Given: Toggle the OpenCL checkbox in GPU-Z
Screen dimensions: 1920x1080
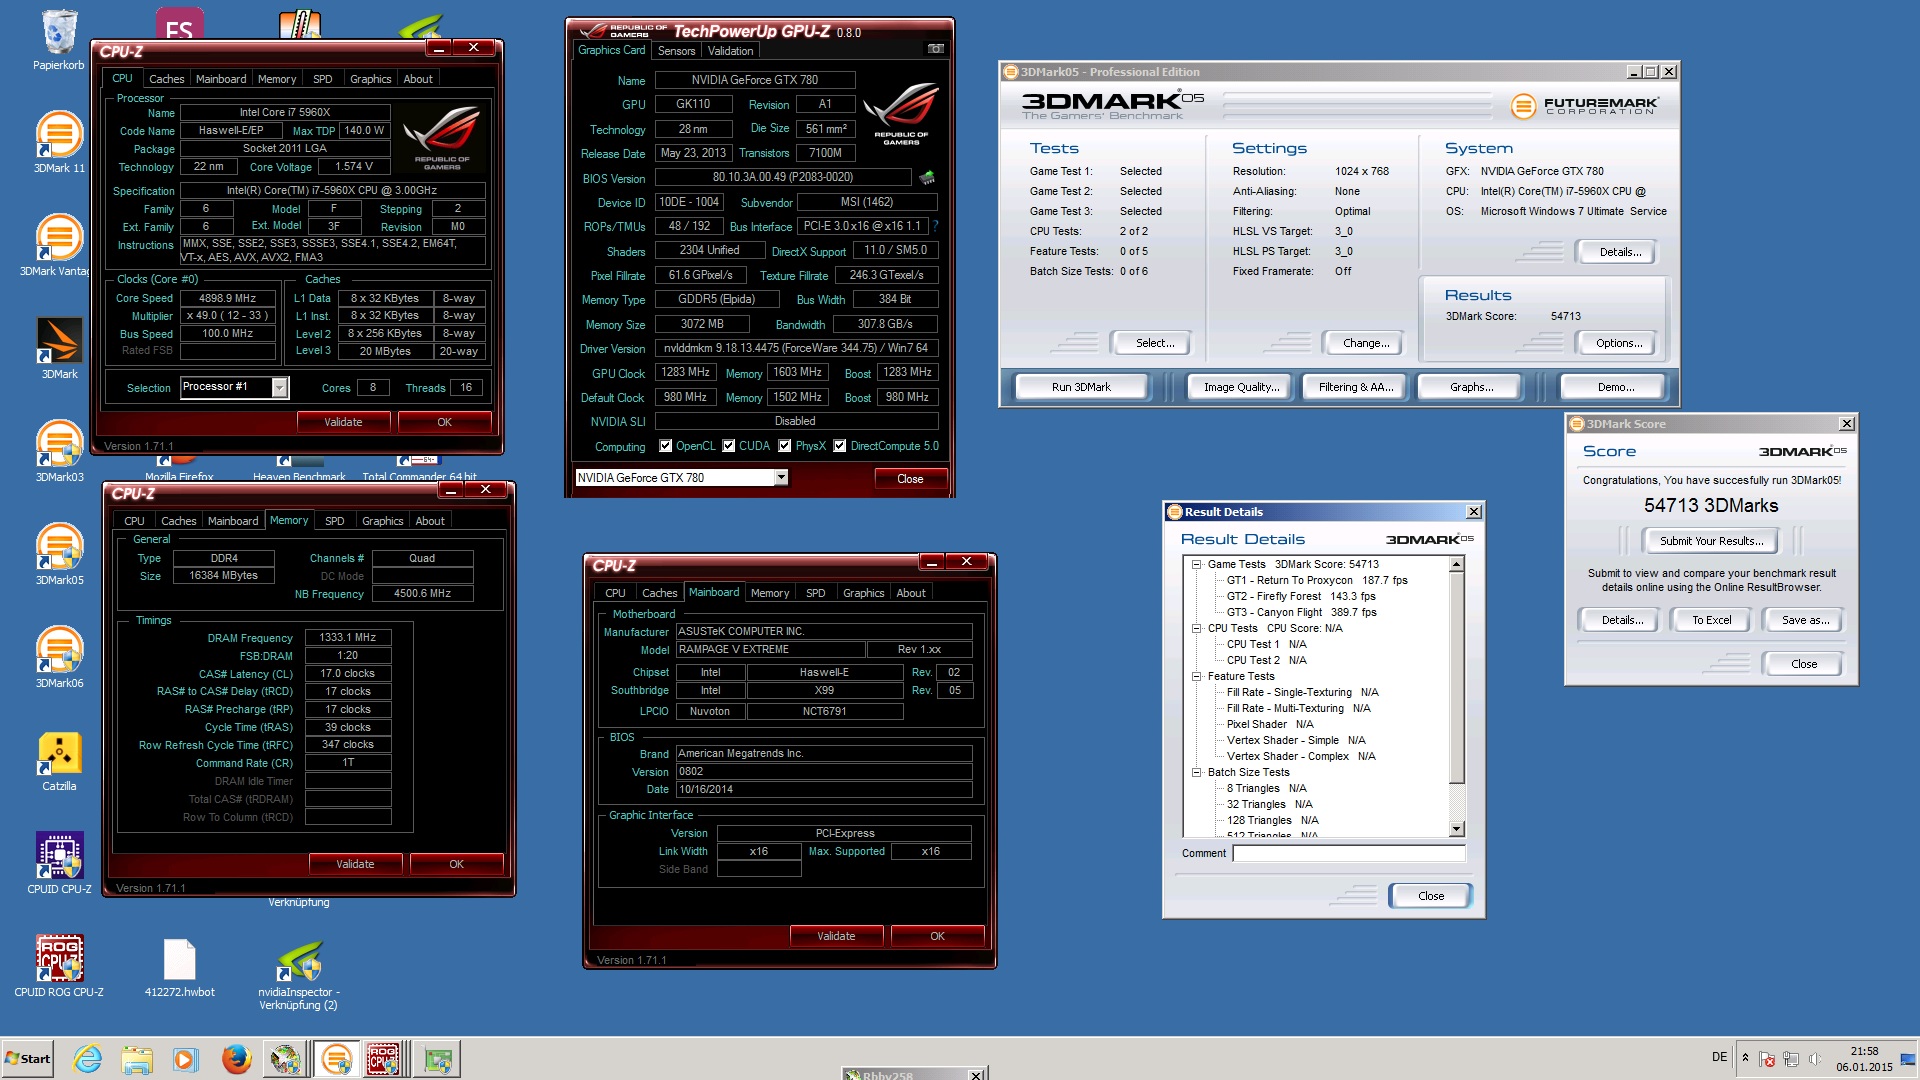Looking at the screenshot, I should [666, 446].
